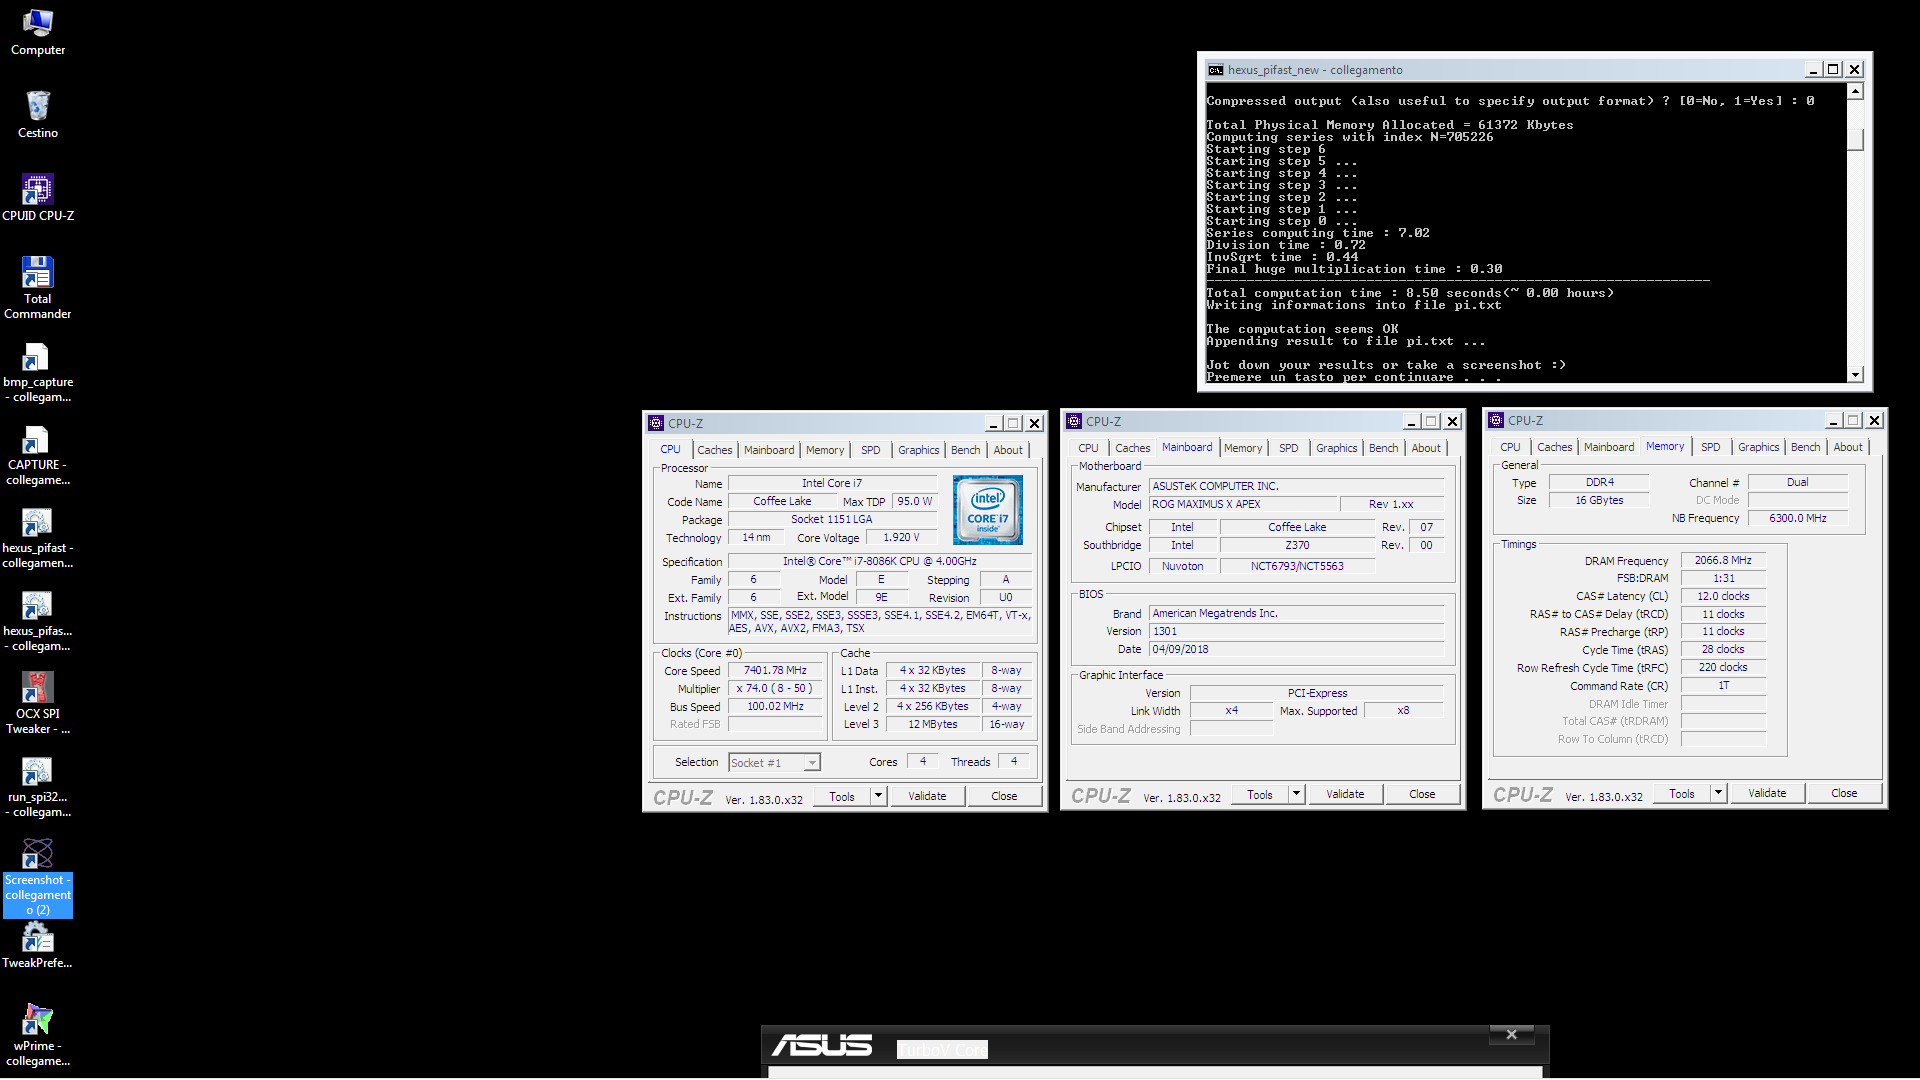Click Tools button in the CPU tab window

[842, 796]
